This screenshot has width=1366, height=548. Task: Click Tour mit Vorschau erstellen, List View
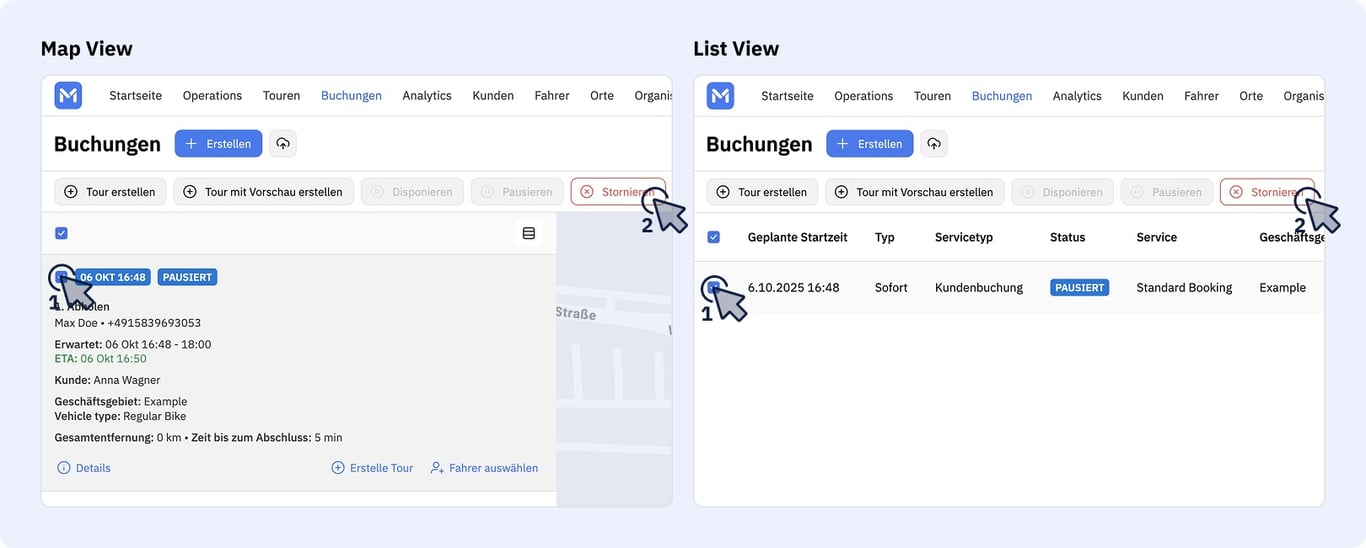click(915, 192)
